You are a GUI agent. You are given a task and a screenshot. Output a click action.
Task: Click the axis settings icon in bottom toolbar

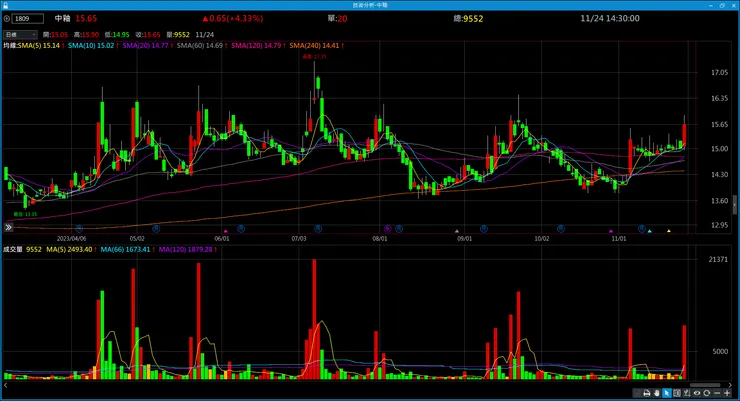[687, 393]
